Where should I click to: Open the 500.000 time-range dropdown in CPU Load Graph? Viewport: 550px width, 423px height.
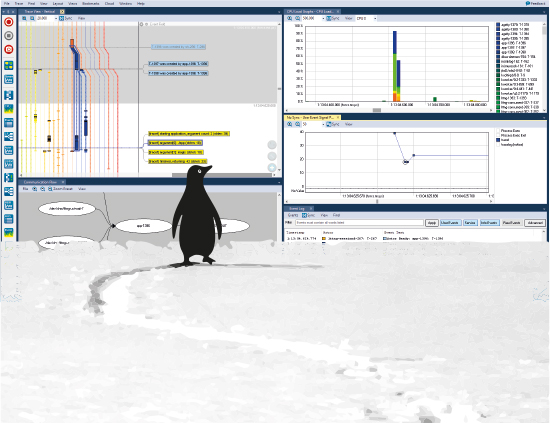pos(323,18)
